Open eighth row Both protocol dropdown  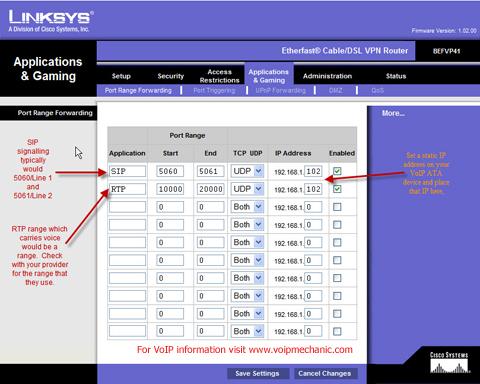247,296
